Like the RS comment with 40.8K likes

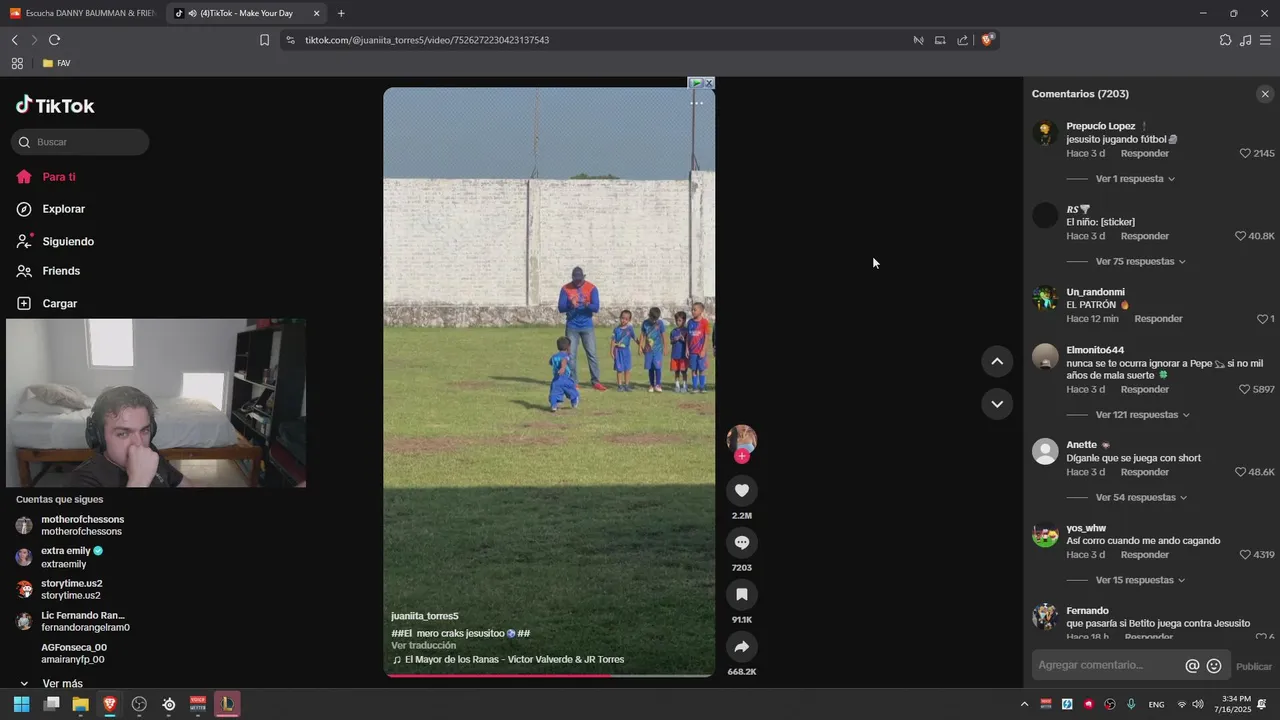pyautogui.click(x=1241, y=236)
